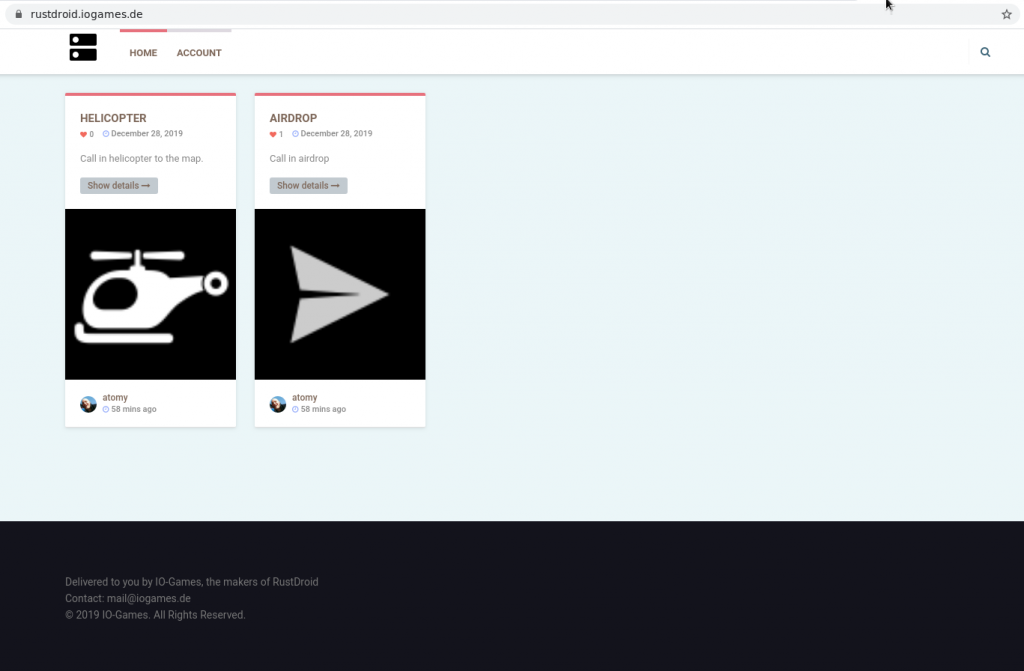Image resolution: width=1024 pixels, height=671 pixels.
Task: Click clock icon by Helicopter '58 mins ago'
Action: [x=106, y=410]
